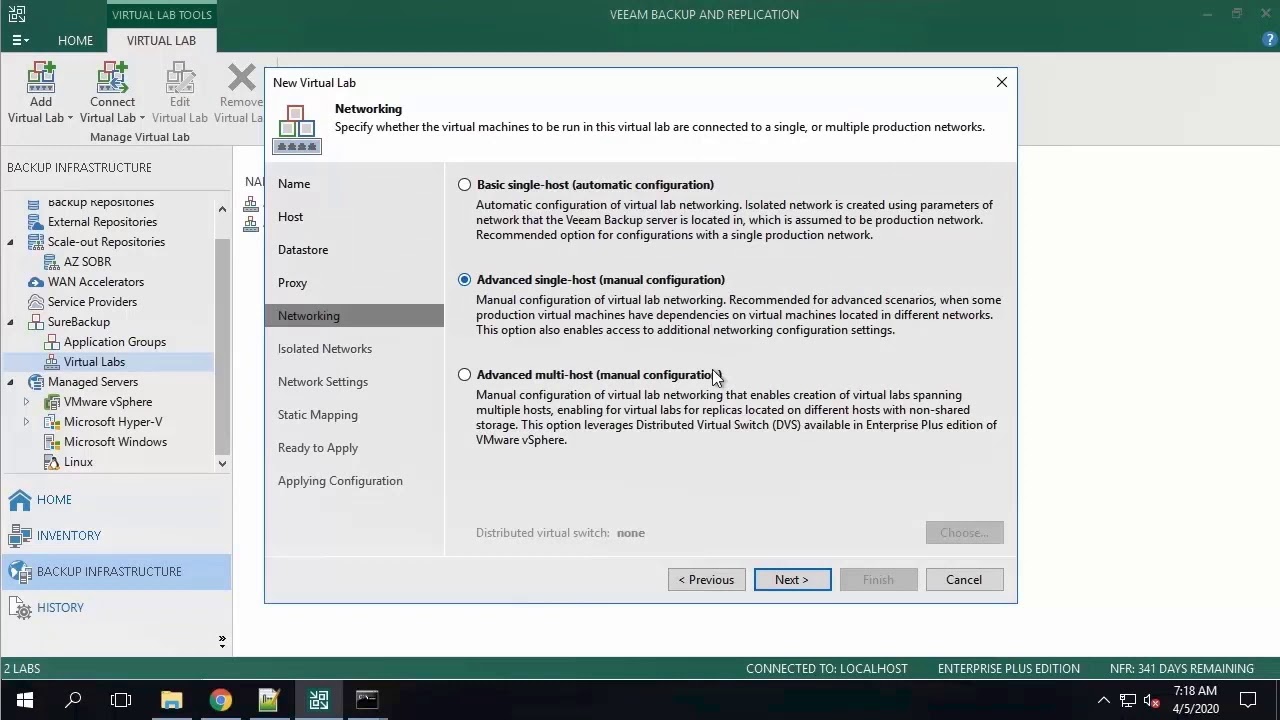The image size is (1280, 720).
Task: Go to the Proxy wizard step
Action: pyautogui.click(x=292, y=283)
